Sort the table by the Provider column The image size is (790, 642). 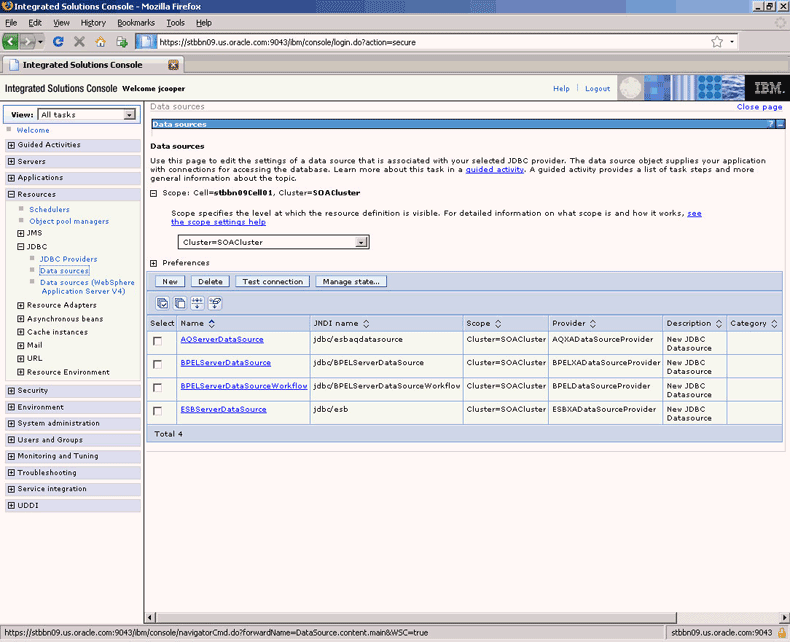[592, 324]
